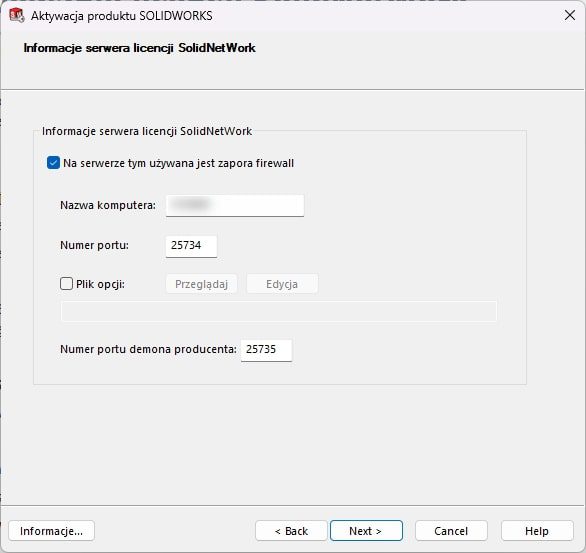Focus the Numer portu field showing 25734
Viewport: 586px width, 553px height.
tap(191, 246)
